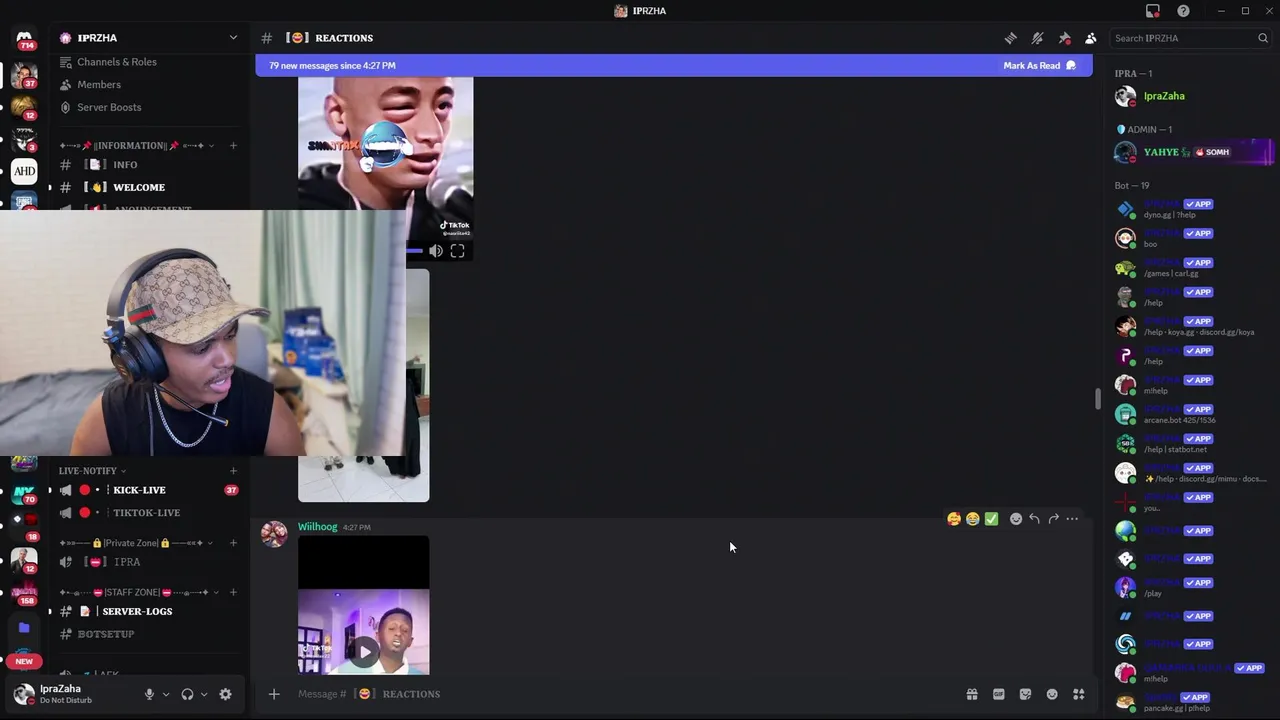Open the IPRZHA server dropdown menu

click(150, 38)
